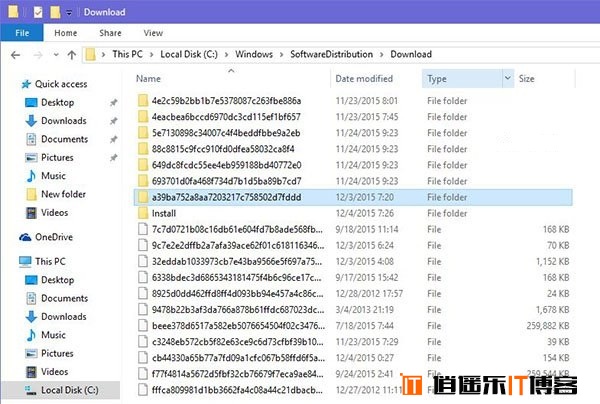Open Downloads under Quick access
Viewport: 600px width, 404px height.
pyautogui.click(x=56, y=121)
